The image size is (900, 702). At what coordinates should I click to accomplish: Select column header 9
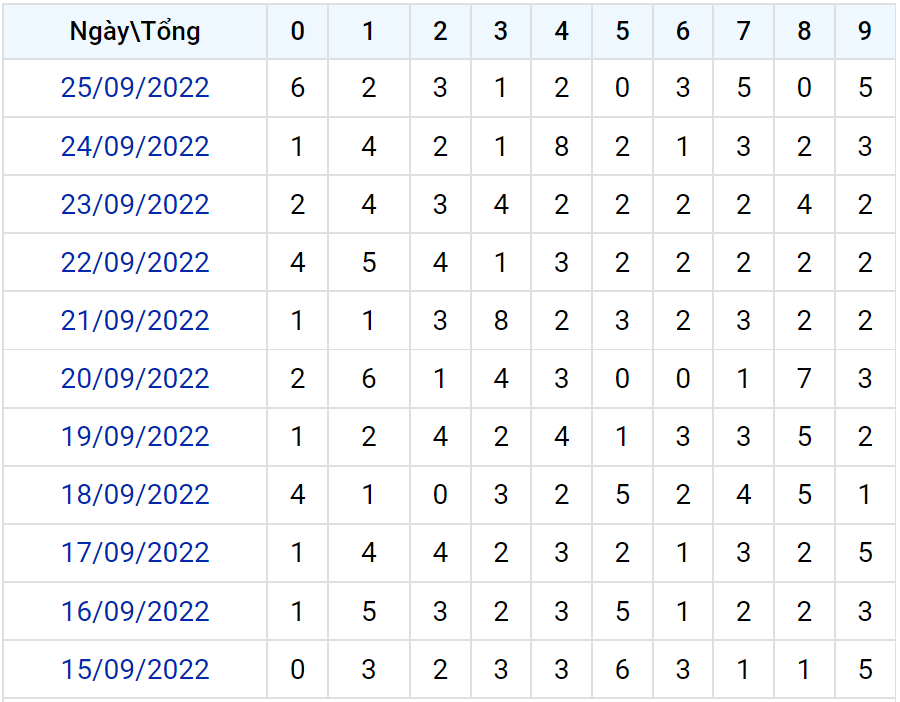pyautogui.click(x=865, y=32)
